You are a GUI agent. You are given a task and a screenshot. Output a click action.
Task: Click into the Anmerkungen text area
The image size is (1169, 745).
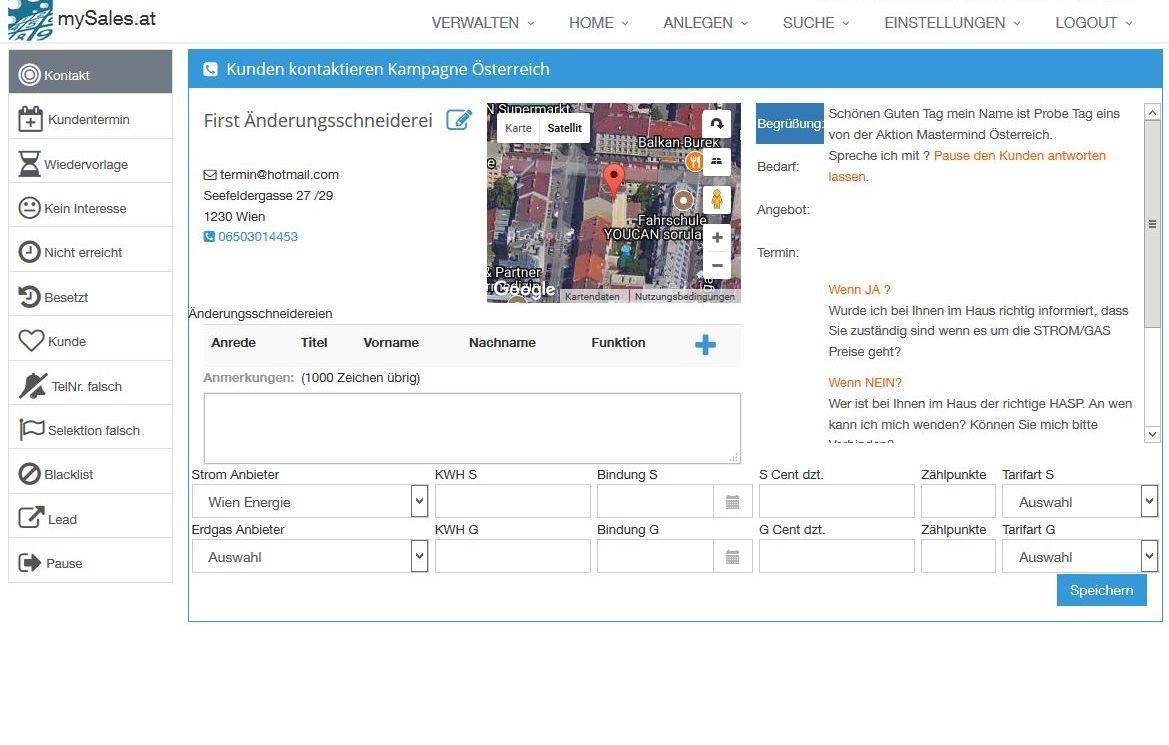click(x=472, y=428)
